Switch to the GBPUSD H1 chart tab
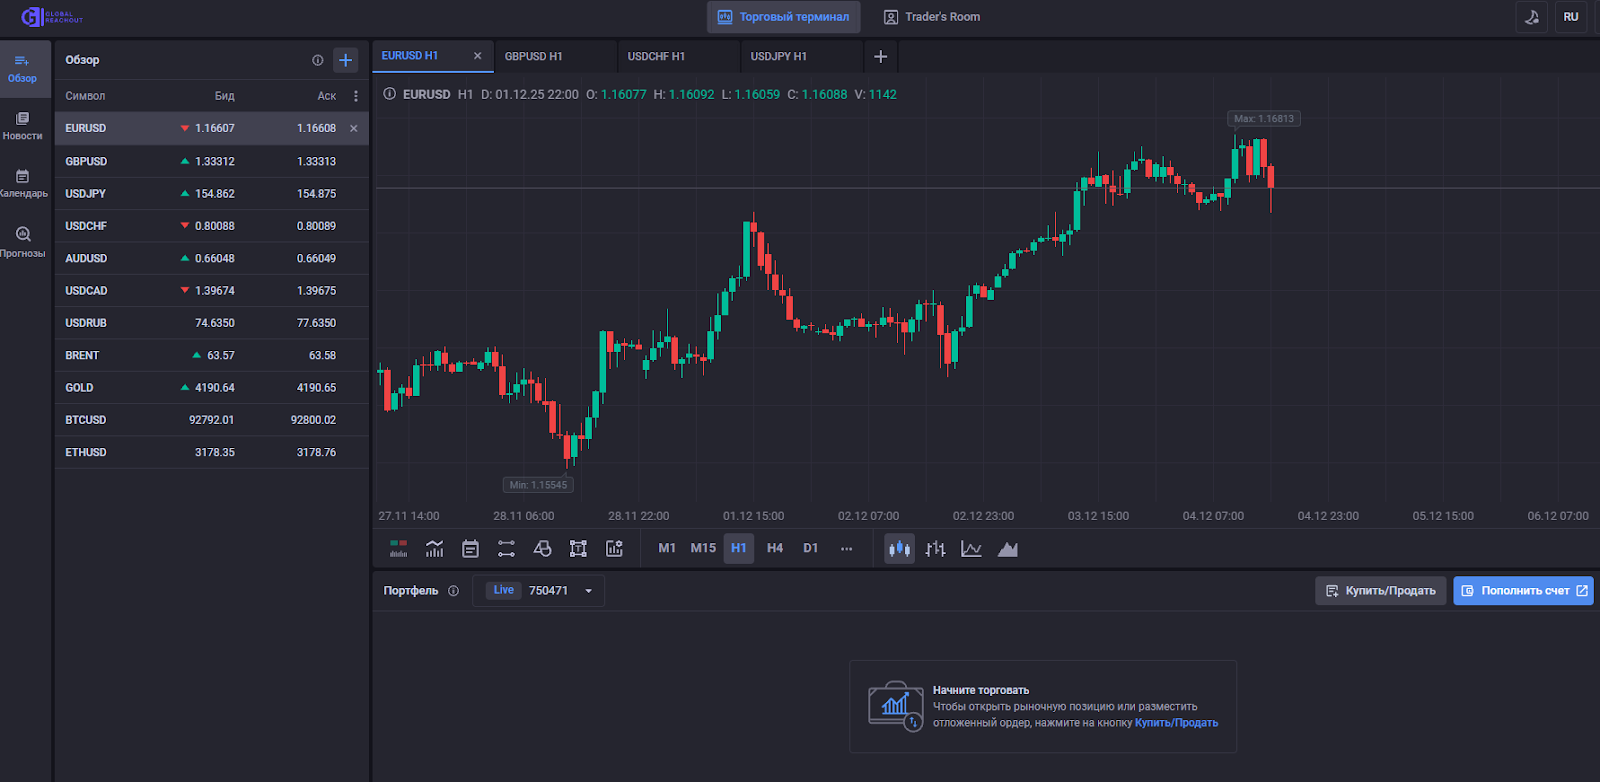The width and height of the screenshot is (1600, 782). (534, 57)
